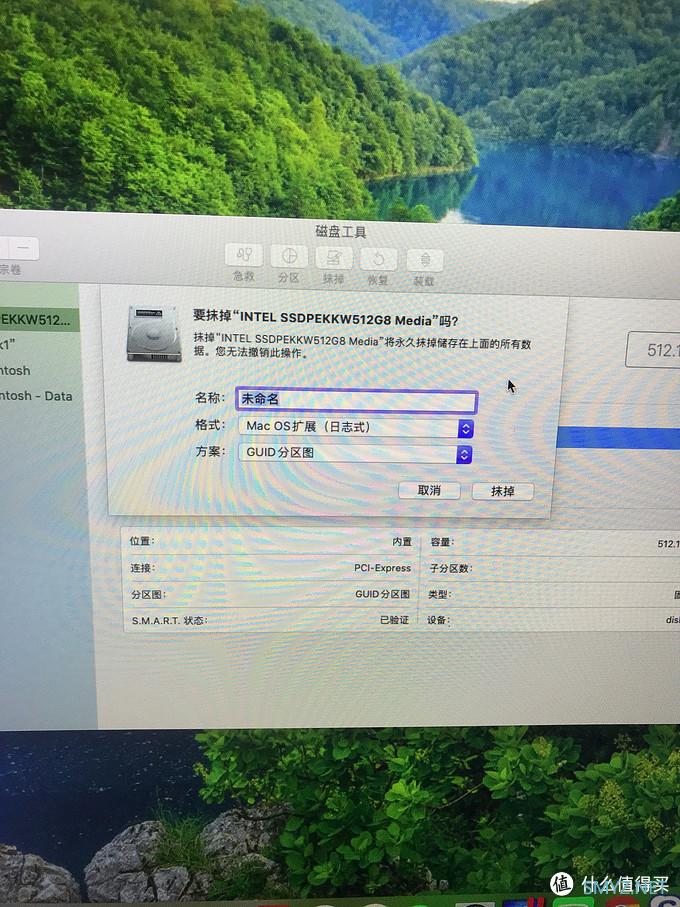
Task: Click the Erase (抹掉) toolbar icon
Action: 334,258
